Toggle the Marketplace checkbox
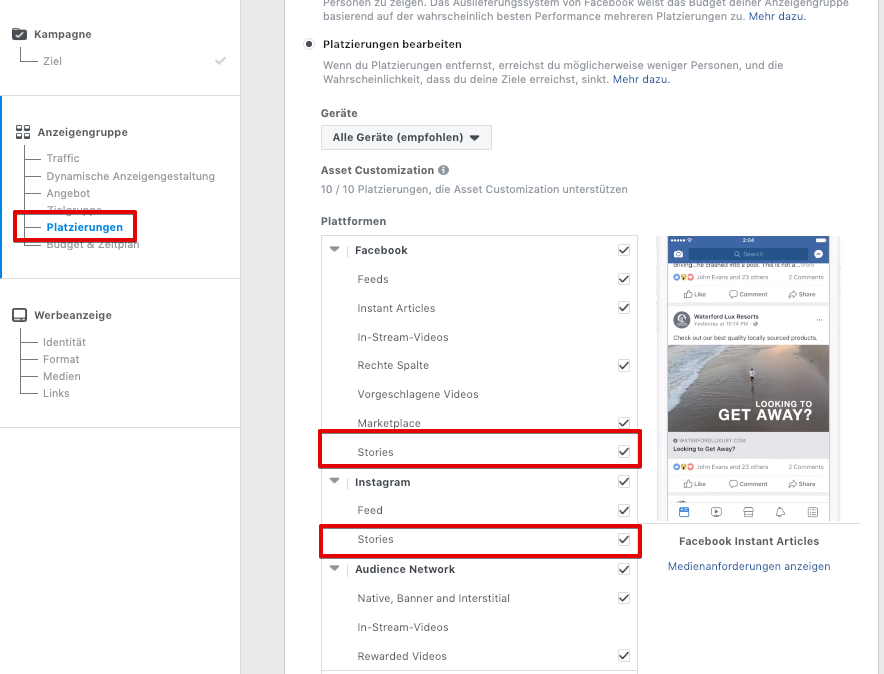The image size is (884, 674). [x=624, y=422]
